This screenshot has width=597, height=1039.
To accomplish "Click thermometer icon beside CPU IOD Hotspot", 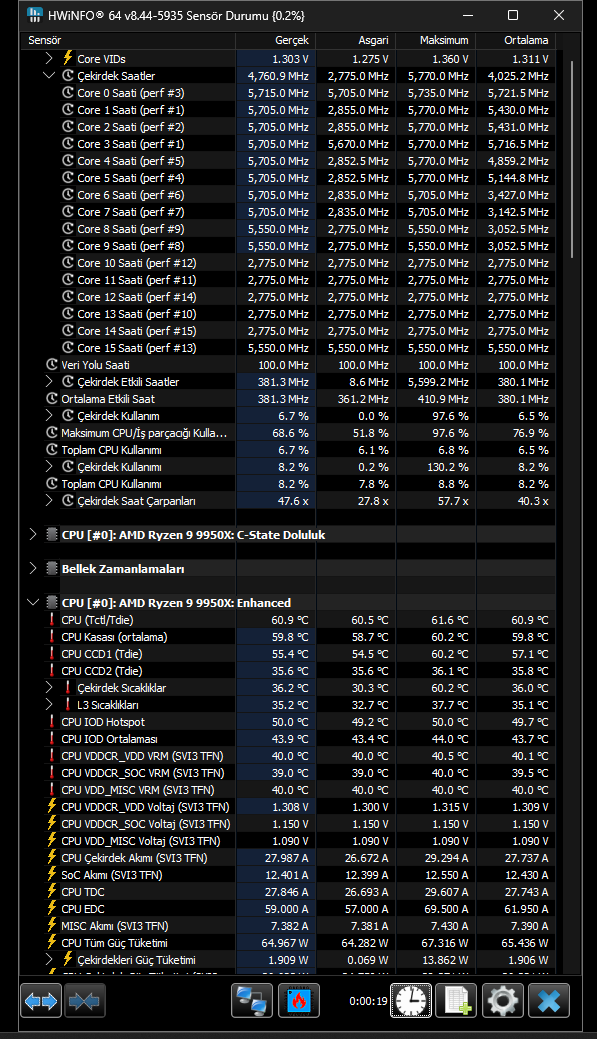I will pyautogui.click(x=52, y=722).
